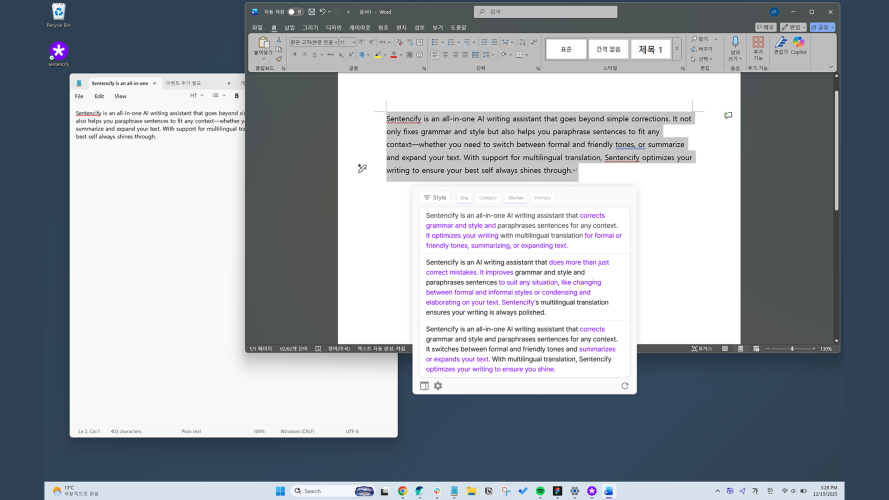Toggle Focus mode in Word status bar

coord(702,349)
